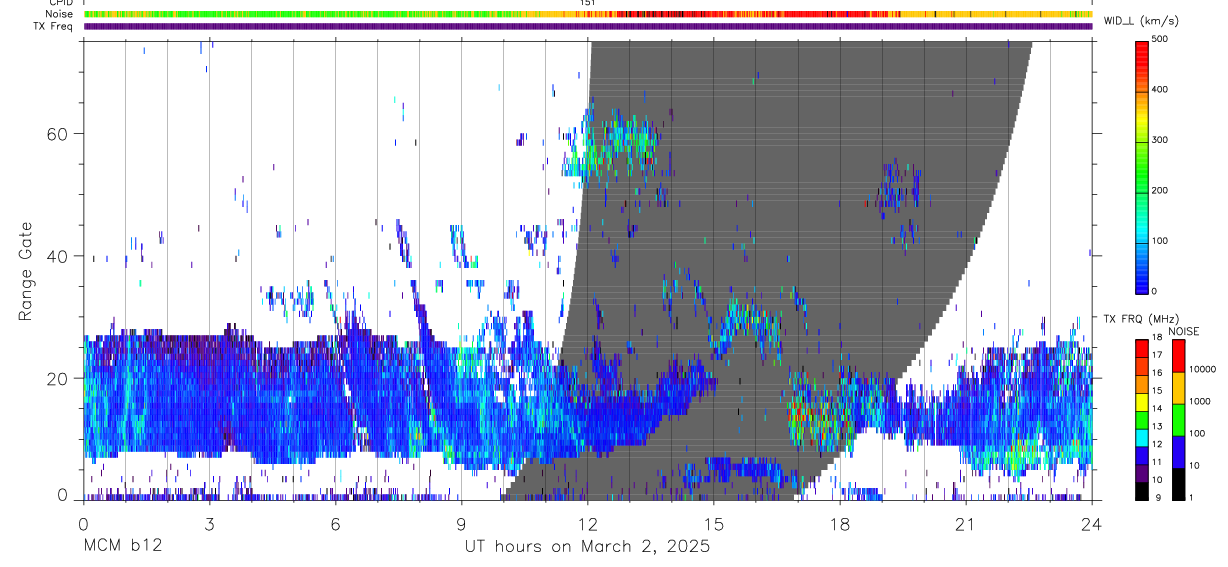Select the 14 MHz label in TX FRQ legend

pyautogui.click(x=1157, y=409)
